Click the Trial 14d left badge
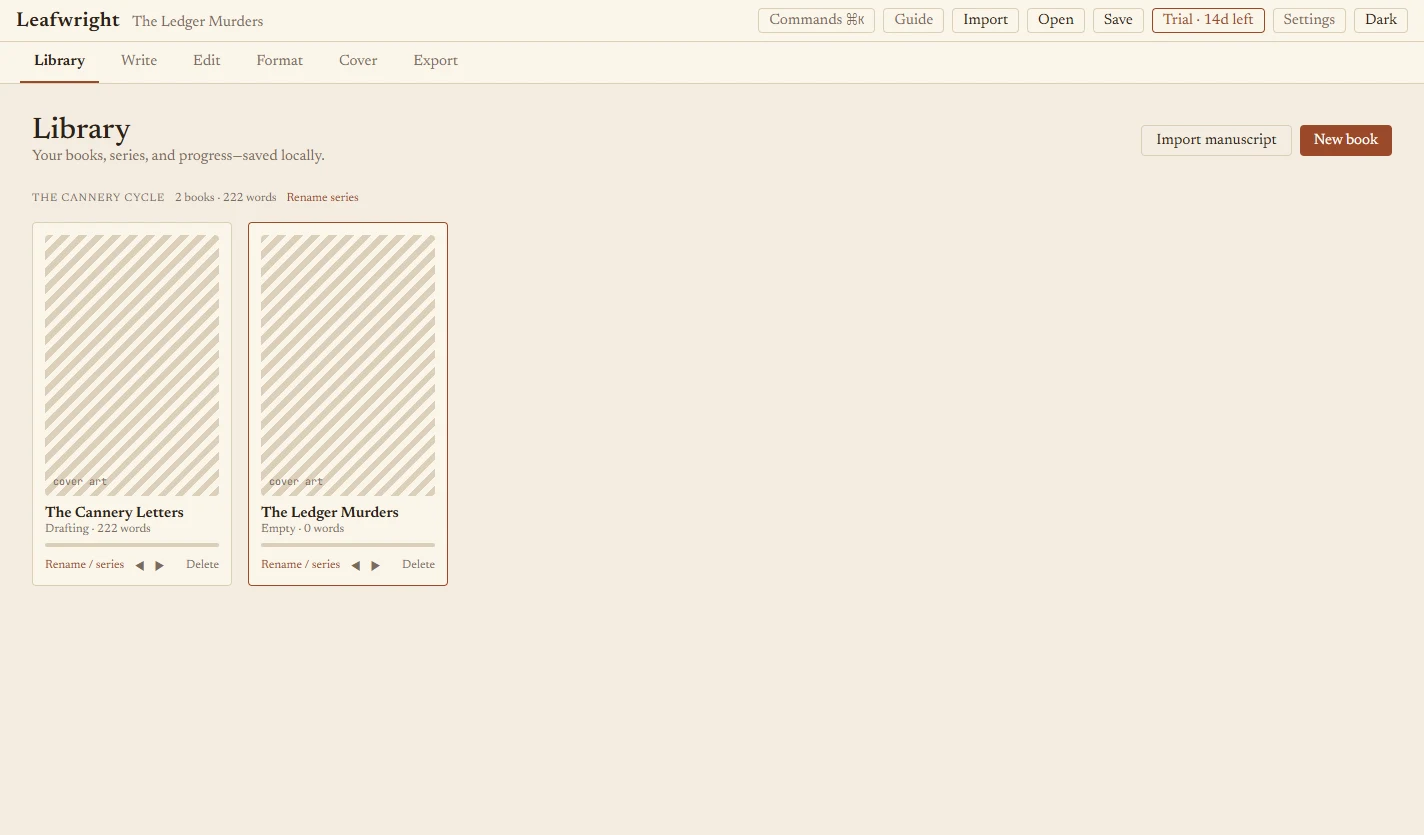The image size is (1424, 835). pos(1208,20)
